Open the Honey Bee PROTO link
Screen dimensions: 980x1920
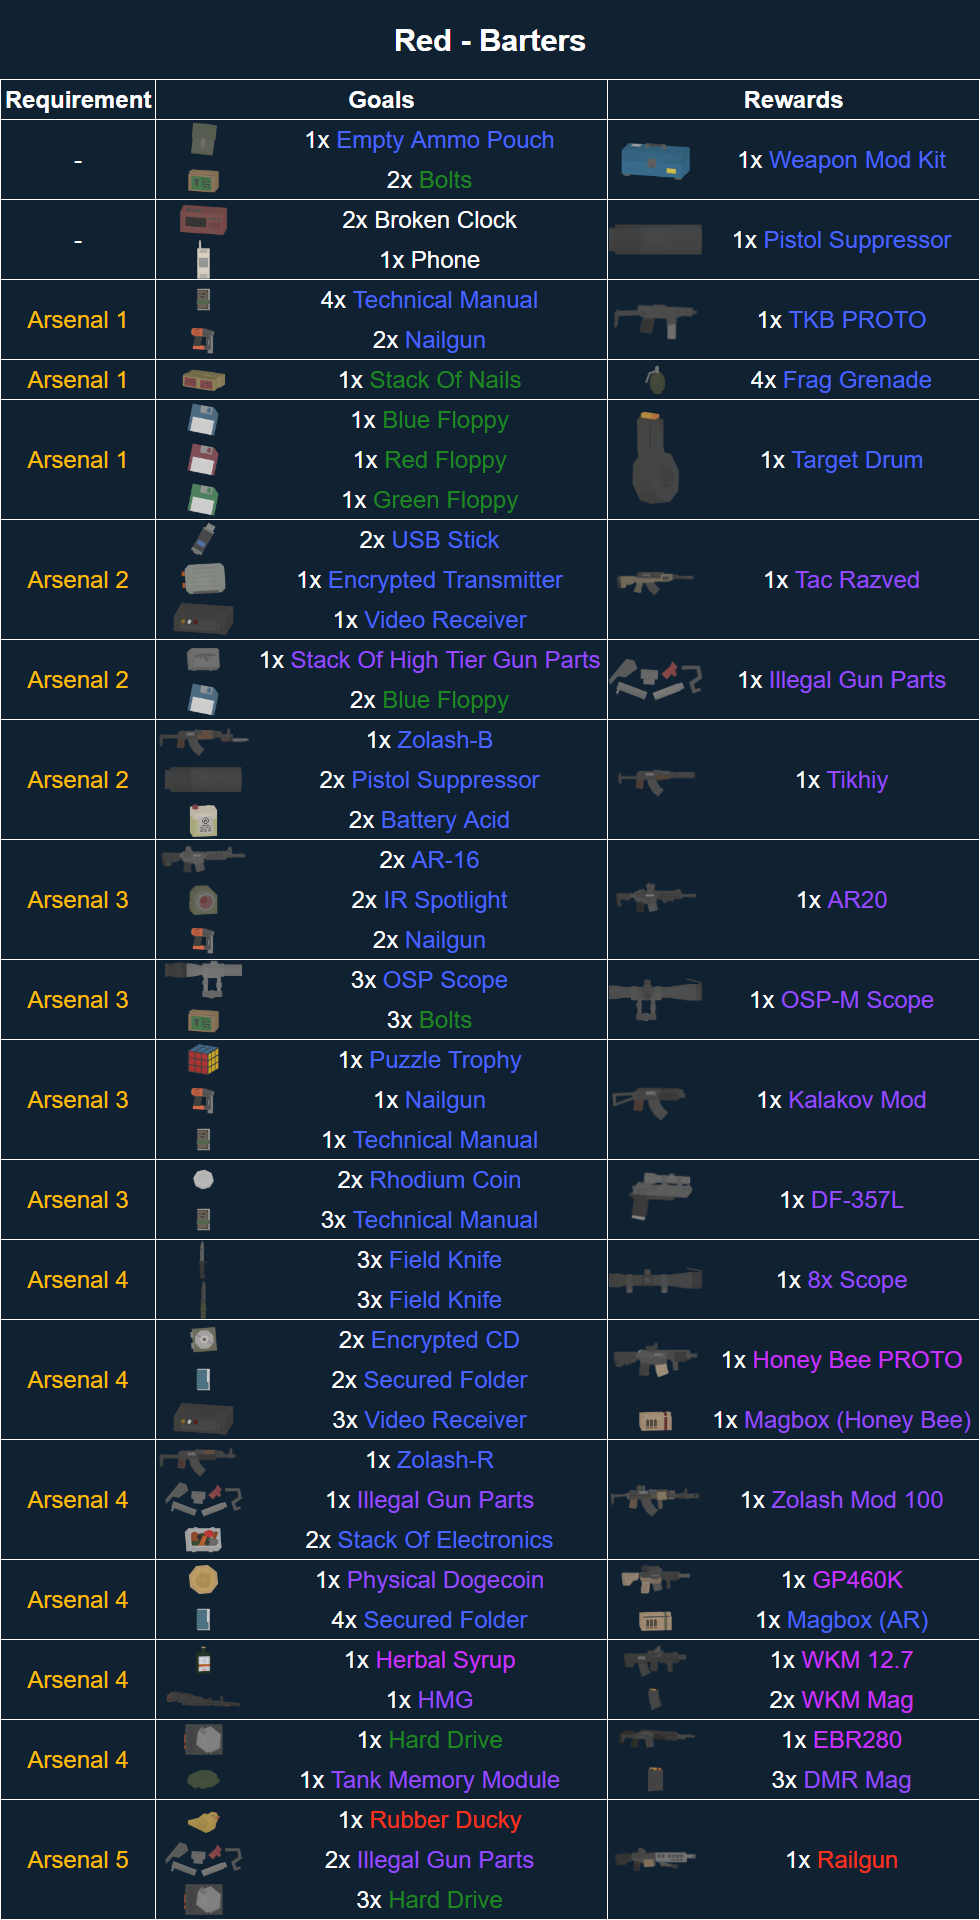click(857, 1360)
